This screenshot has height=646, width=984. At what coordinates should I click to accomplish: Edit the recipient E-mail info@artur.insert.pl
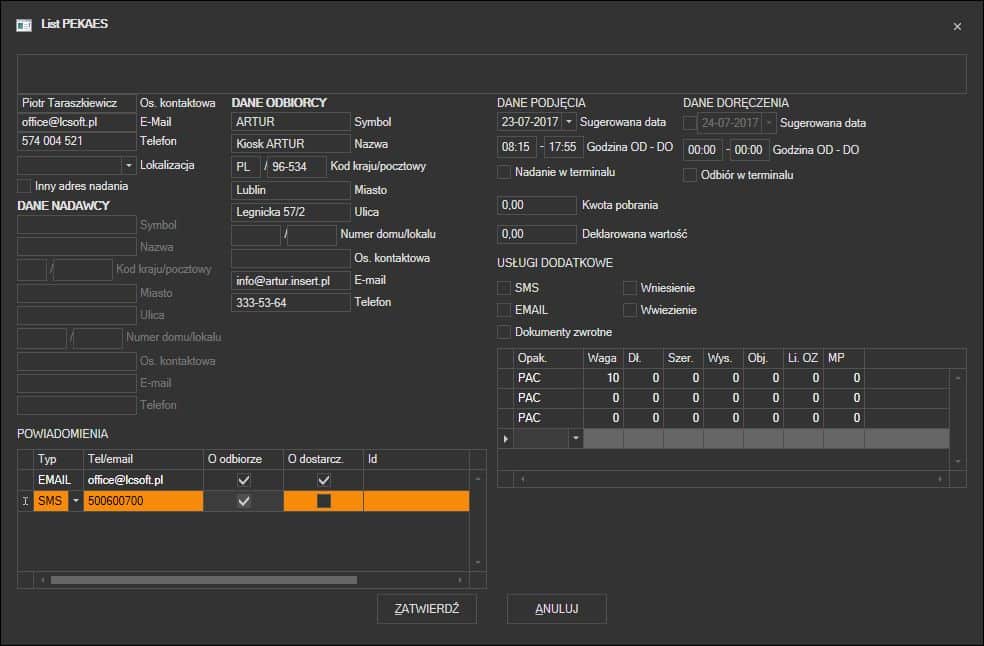coord(291,281)
